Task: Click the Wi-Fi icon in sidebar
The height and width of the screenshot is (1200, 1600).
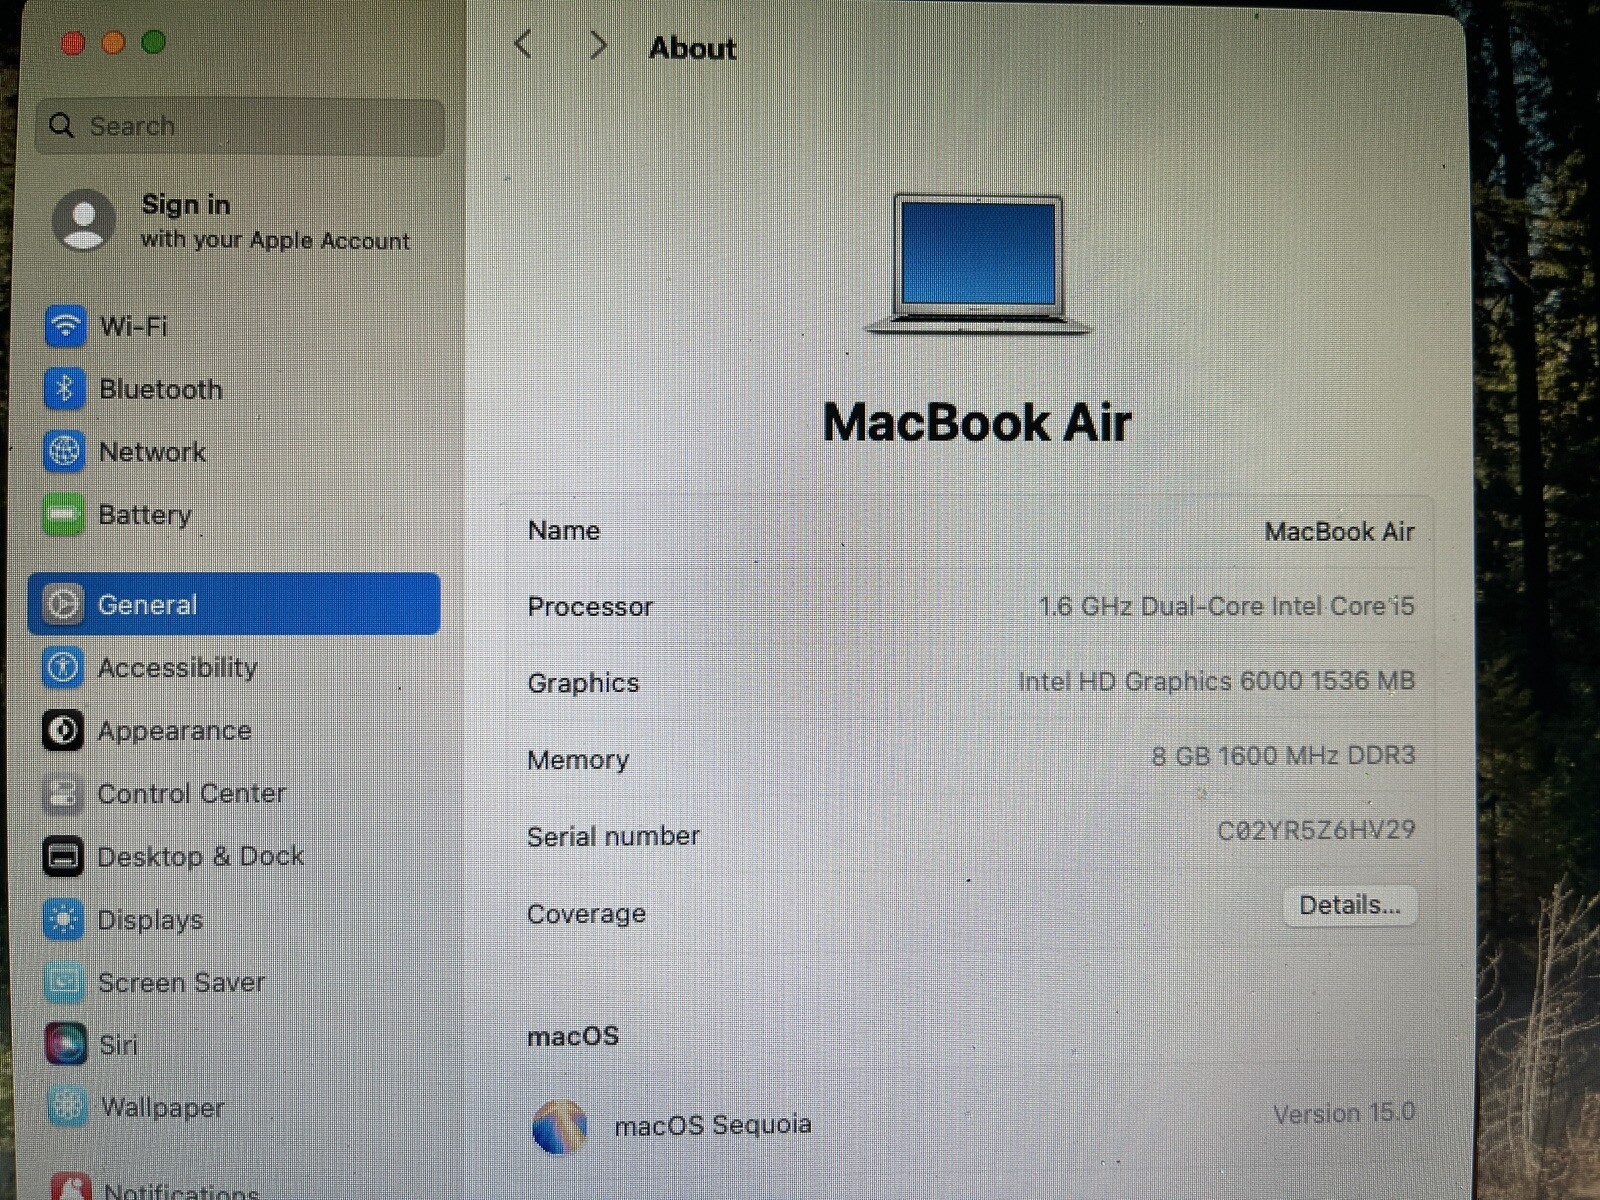Action: coord(65,326)
